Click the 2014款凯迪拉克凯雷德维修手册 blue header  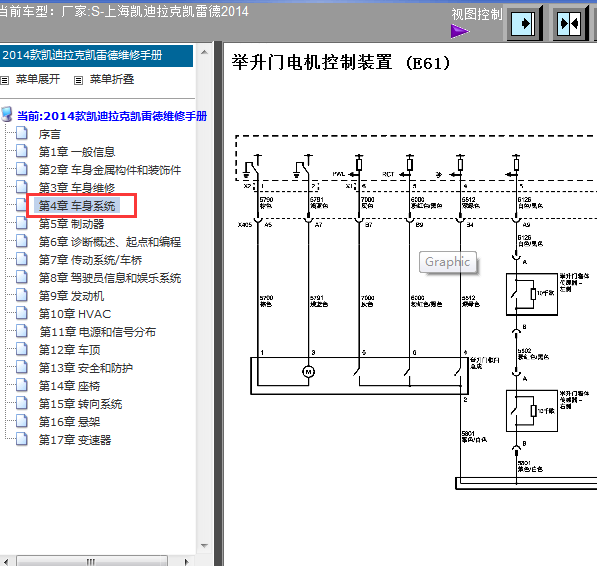pos(96,56)
